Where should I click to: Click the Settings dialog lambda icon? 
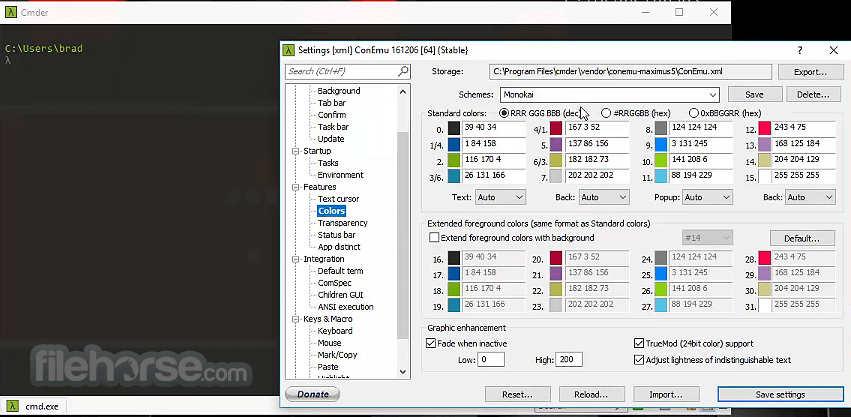(290, 50)
